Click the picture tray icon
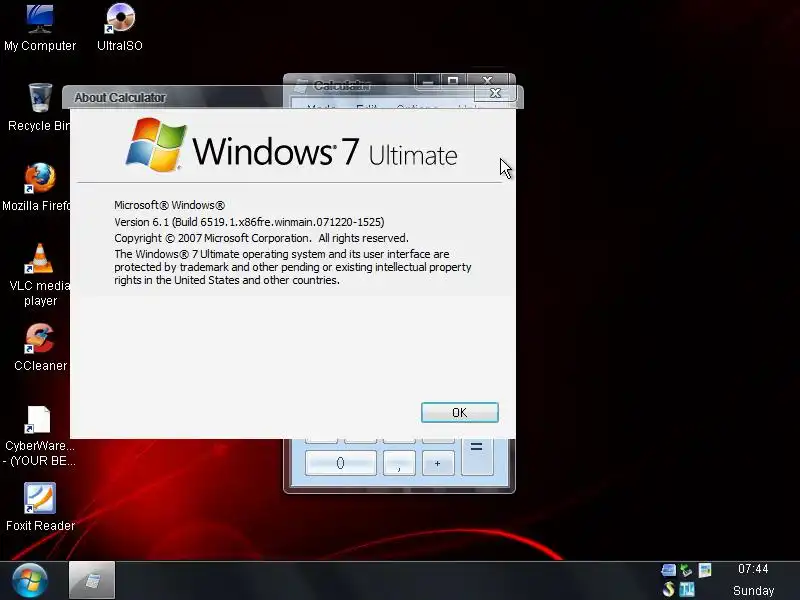 (x=705, y=570)
